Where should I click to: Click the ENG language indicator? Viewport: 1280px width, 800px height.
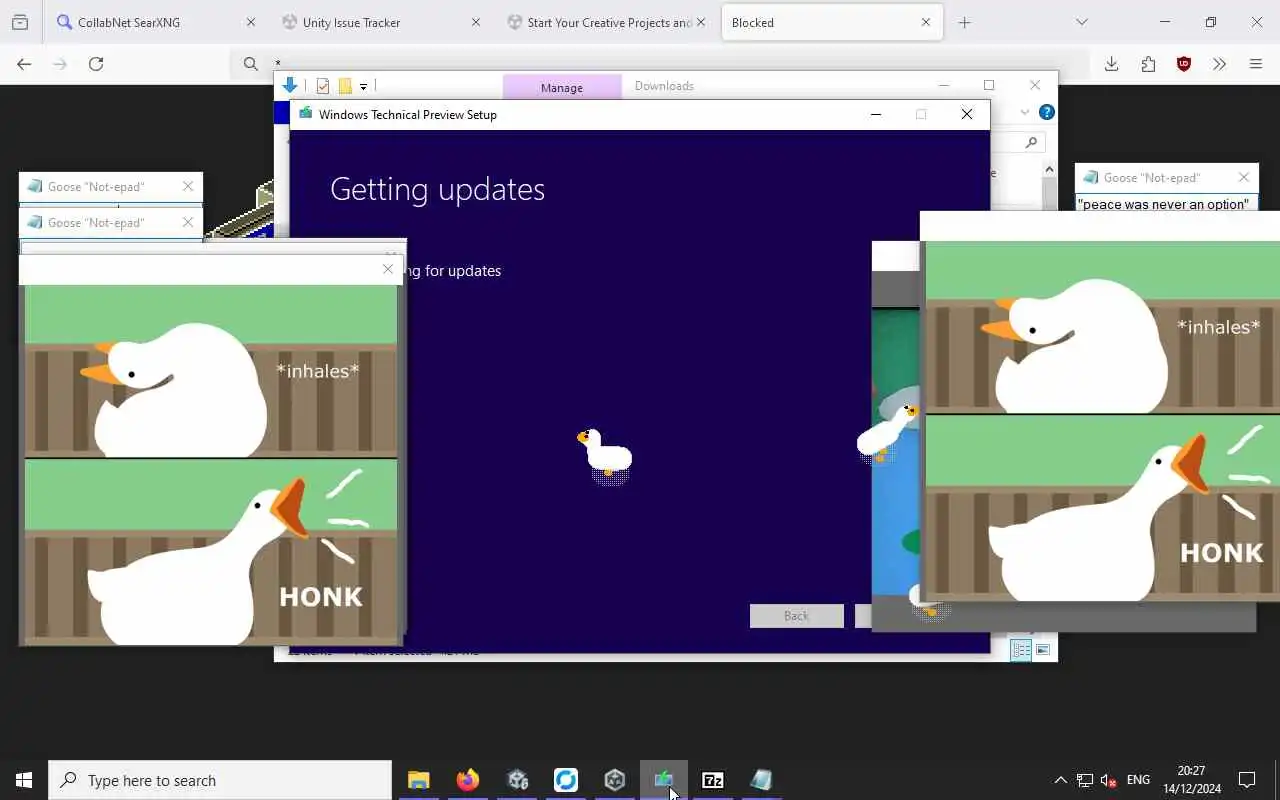point(1138,780)
